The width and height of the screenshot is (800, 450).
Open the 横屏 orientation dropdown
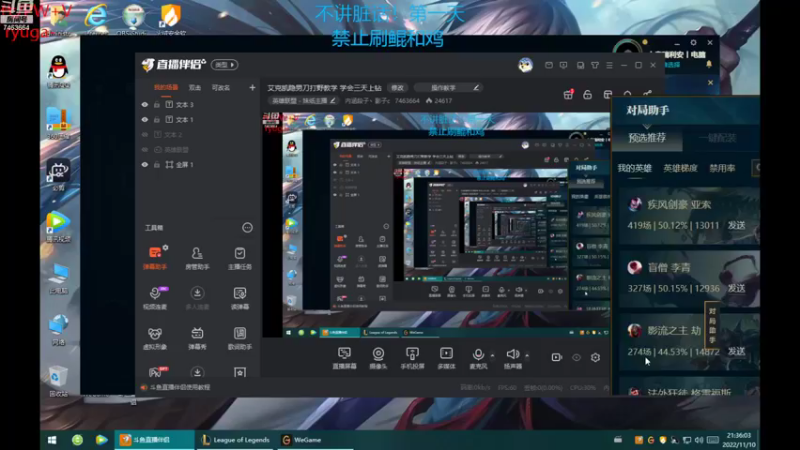pyautogui.click(x=224, y=65)
